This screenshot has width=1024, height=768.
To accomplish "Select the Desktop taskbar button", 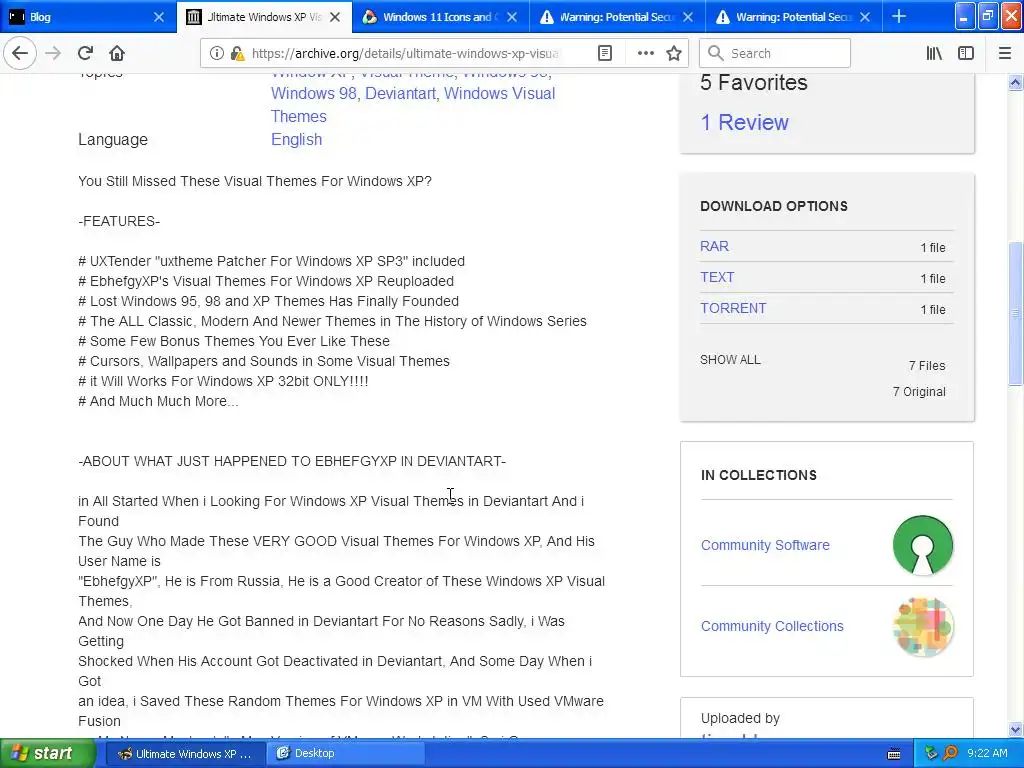I will 345,754.
